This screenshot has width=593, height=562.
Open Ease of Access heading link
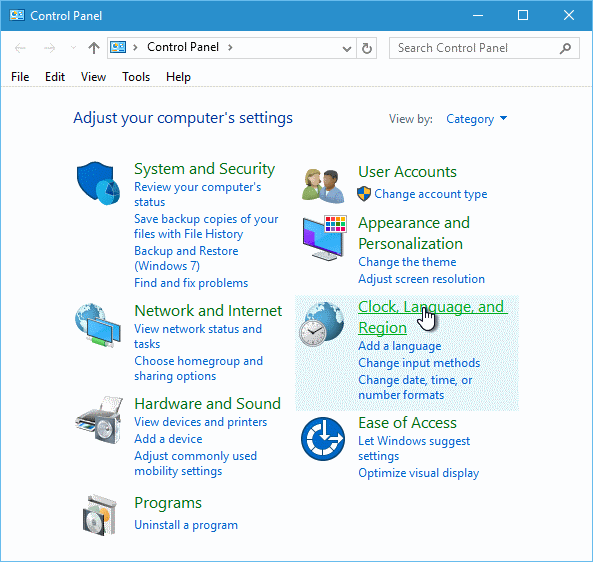click(x=407, y=422)
